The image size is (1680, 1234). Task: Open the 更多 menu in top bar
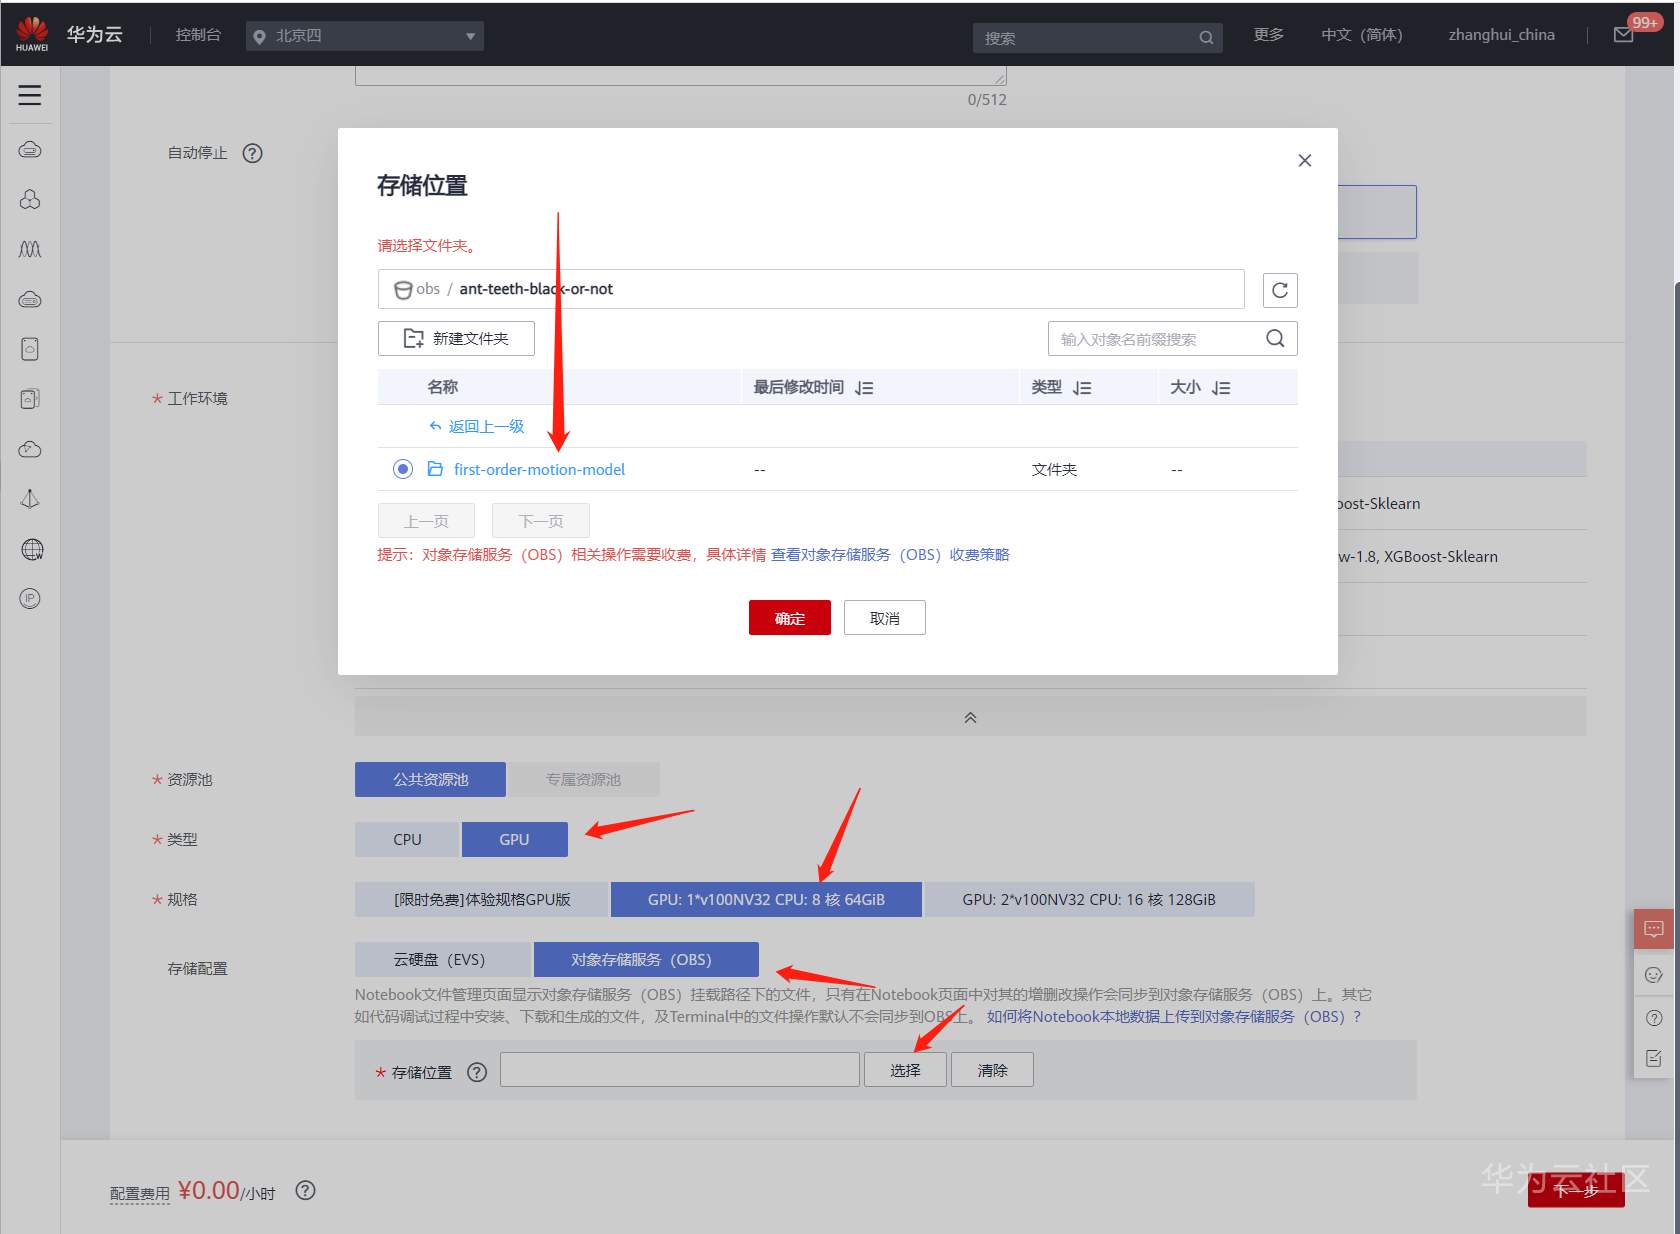pyautogui.click(x=1269, y=35)
